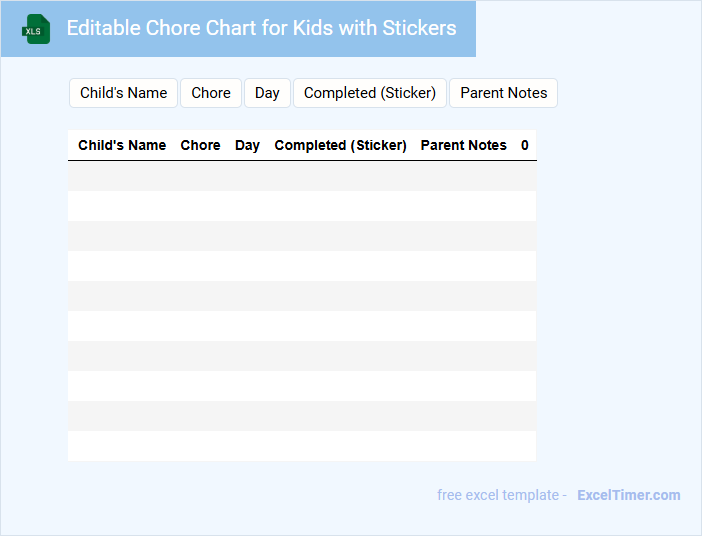The image size is (702, 536).
Task: Click the Completed (Sticker) column header
Action: tap(340, 145)
